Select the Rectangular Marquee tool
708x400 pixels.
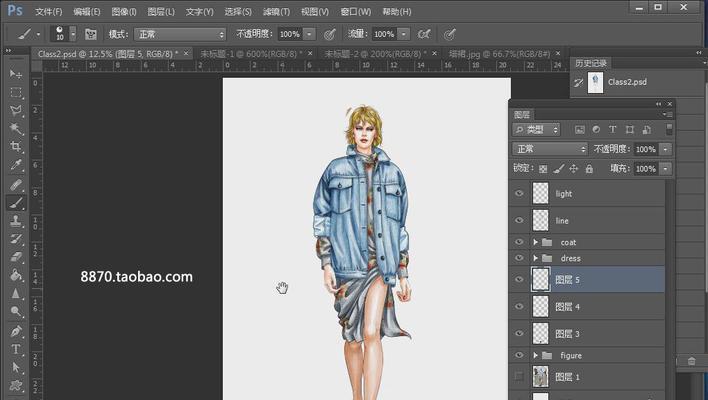coord(16,93)
